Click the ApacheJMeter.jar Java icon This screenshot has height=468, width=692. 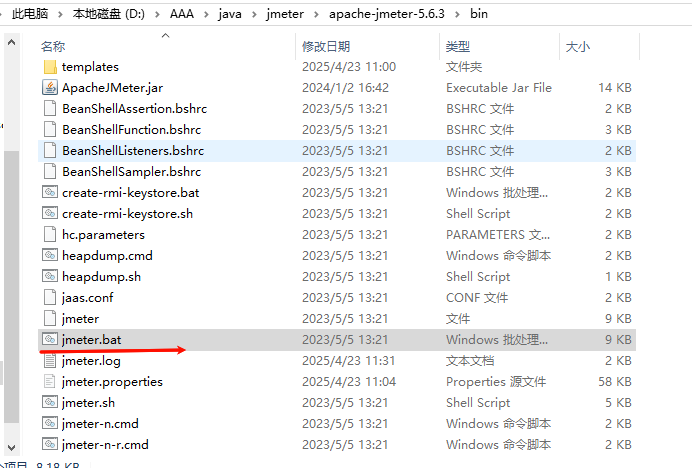50,87
